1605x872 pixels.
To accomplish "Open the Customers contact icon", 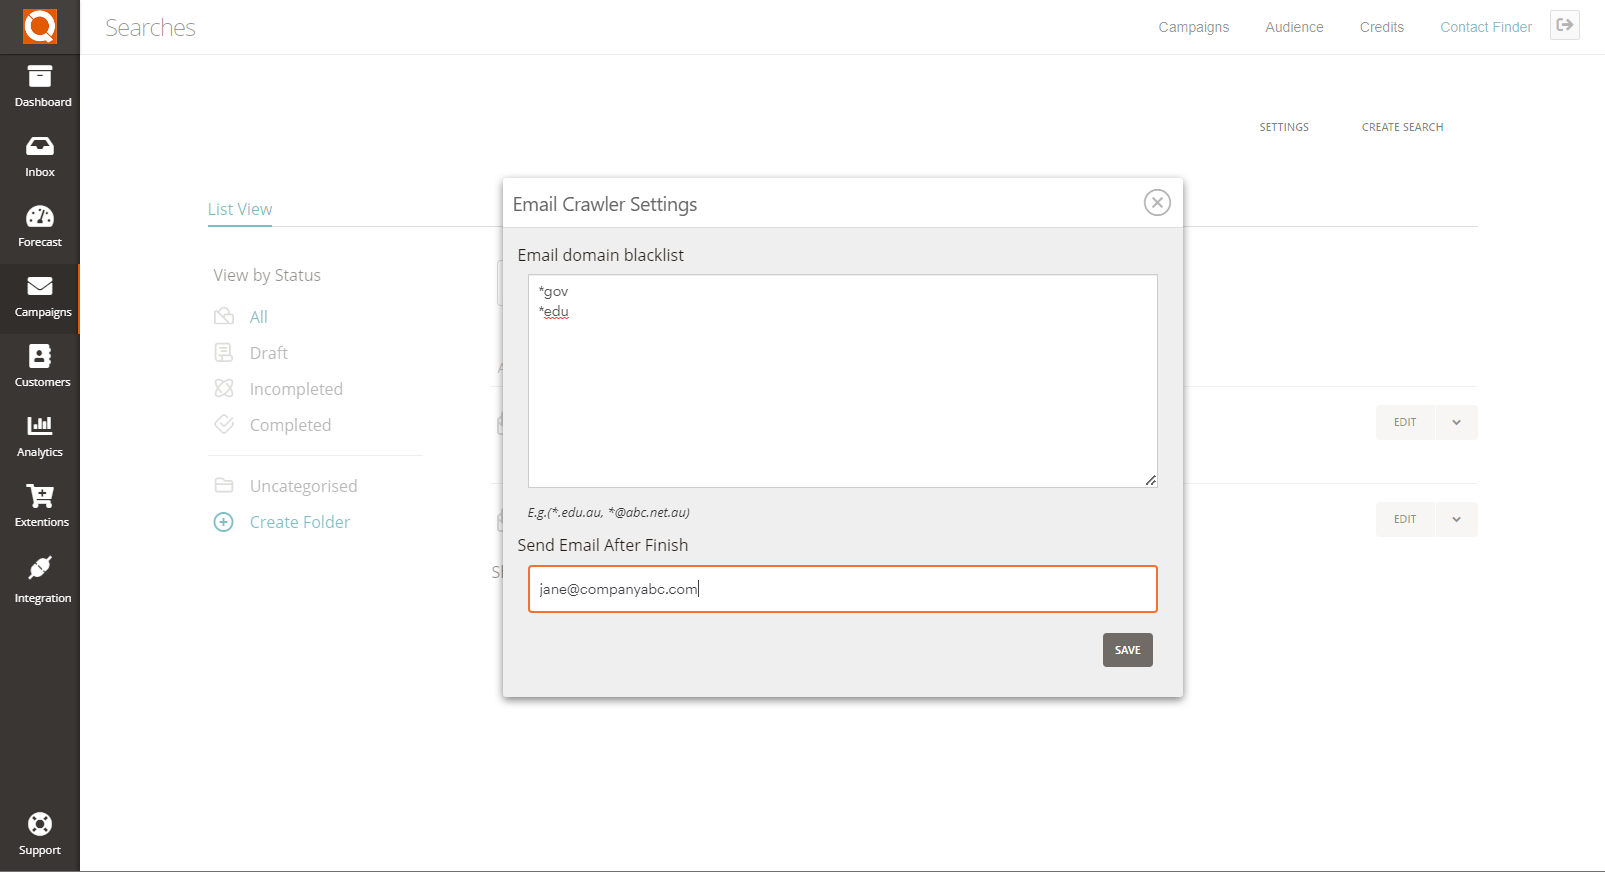I will (40, 356).
